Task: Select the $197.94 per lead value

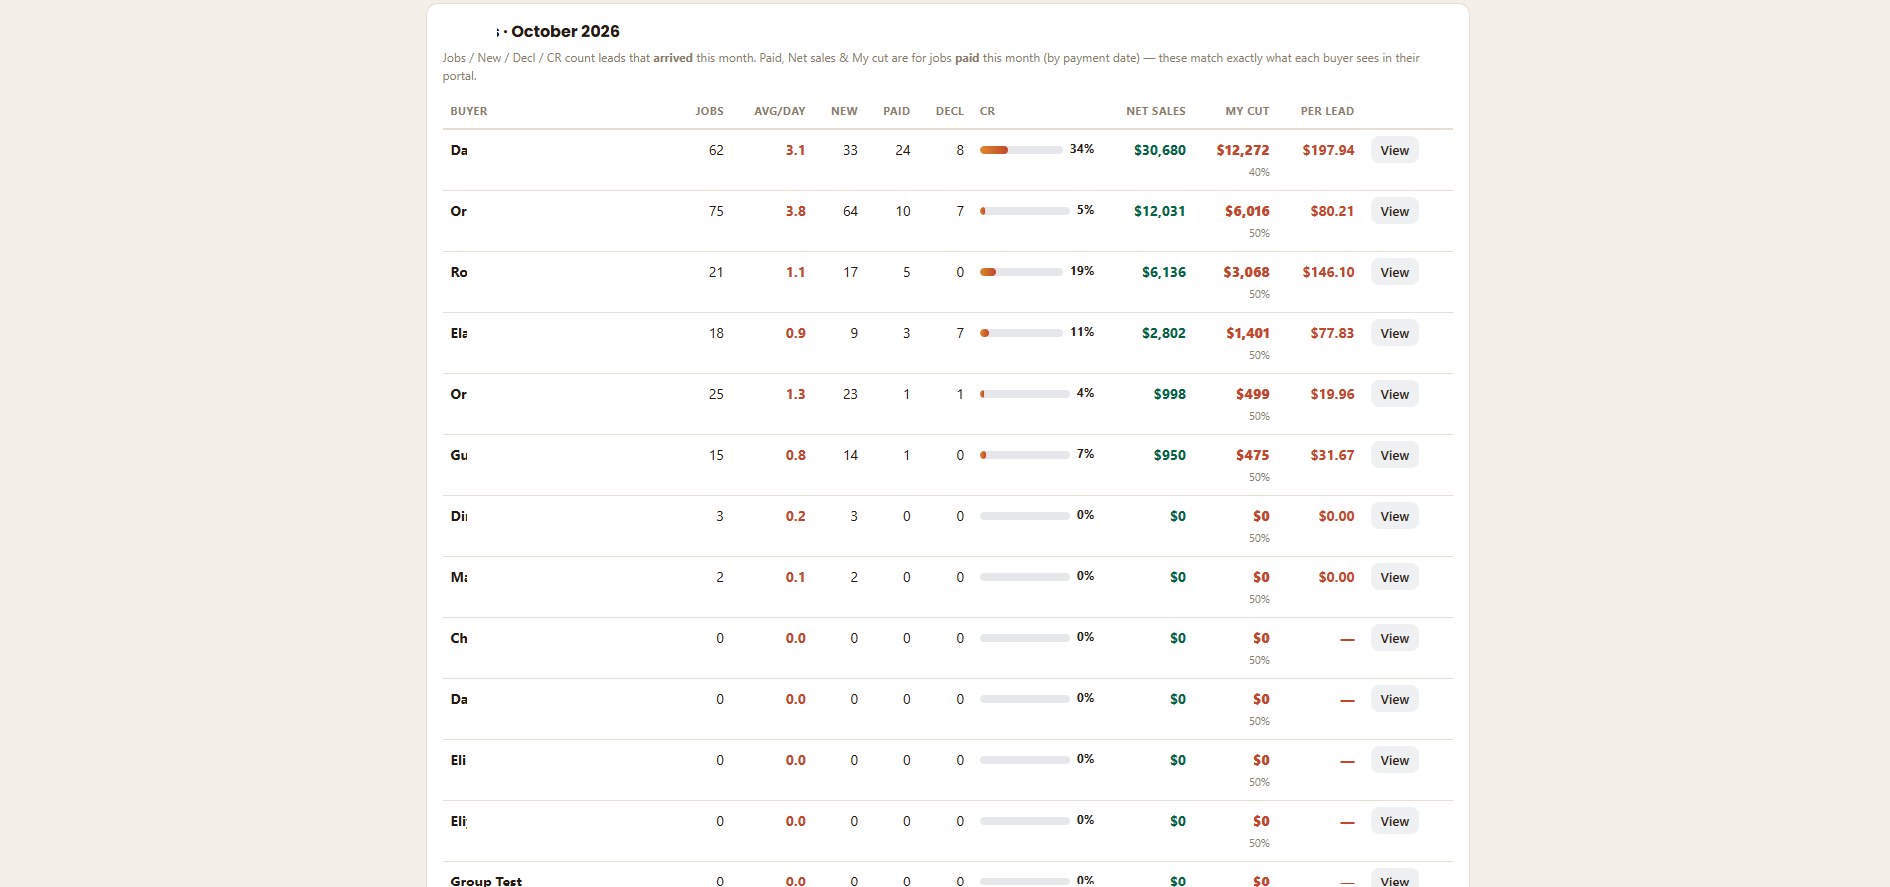Action: (1328, 150)
